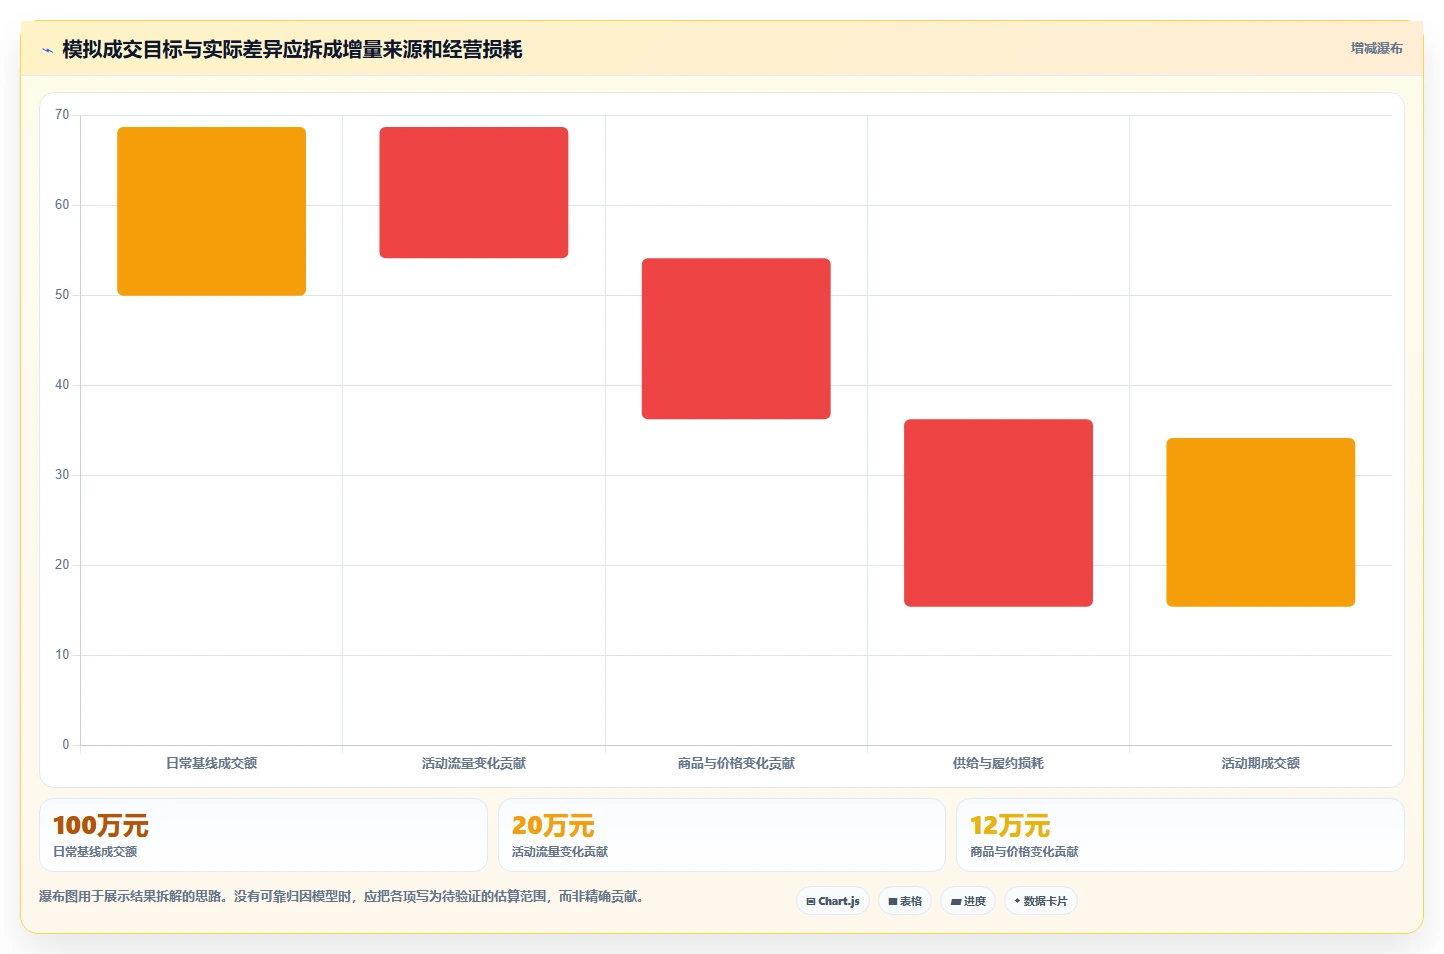Click the 12万元 value card
The image size is (1444, 954).
pyautogui.click(x=1180, y=835)
